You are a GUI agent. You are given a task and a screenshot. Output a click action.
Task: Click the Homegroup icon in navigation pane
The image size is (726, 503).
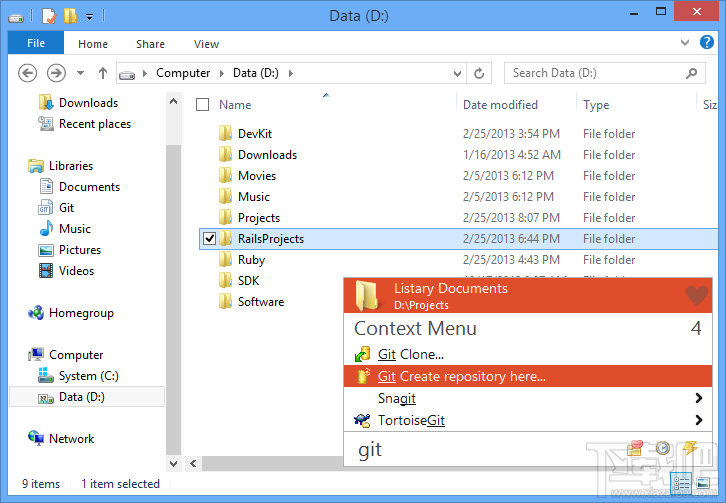point(36,313)
